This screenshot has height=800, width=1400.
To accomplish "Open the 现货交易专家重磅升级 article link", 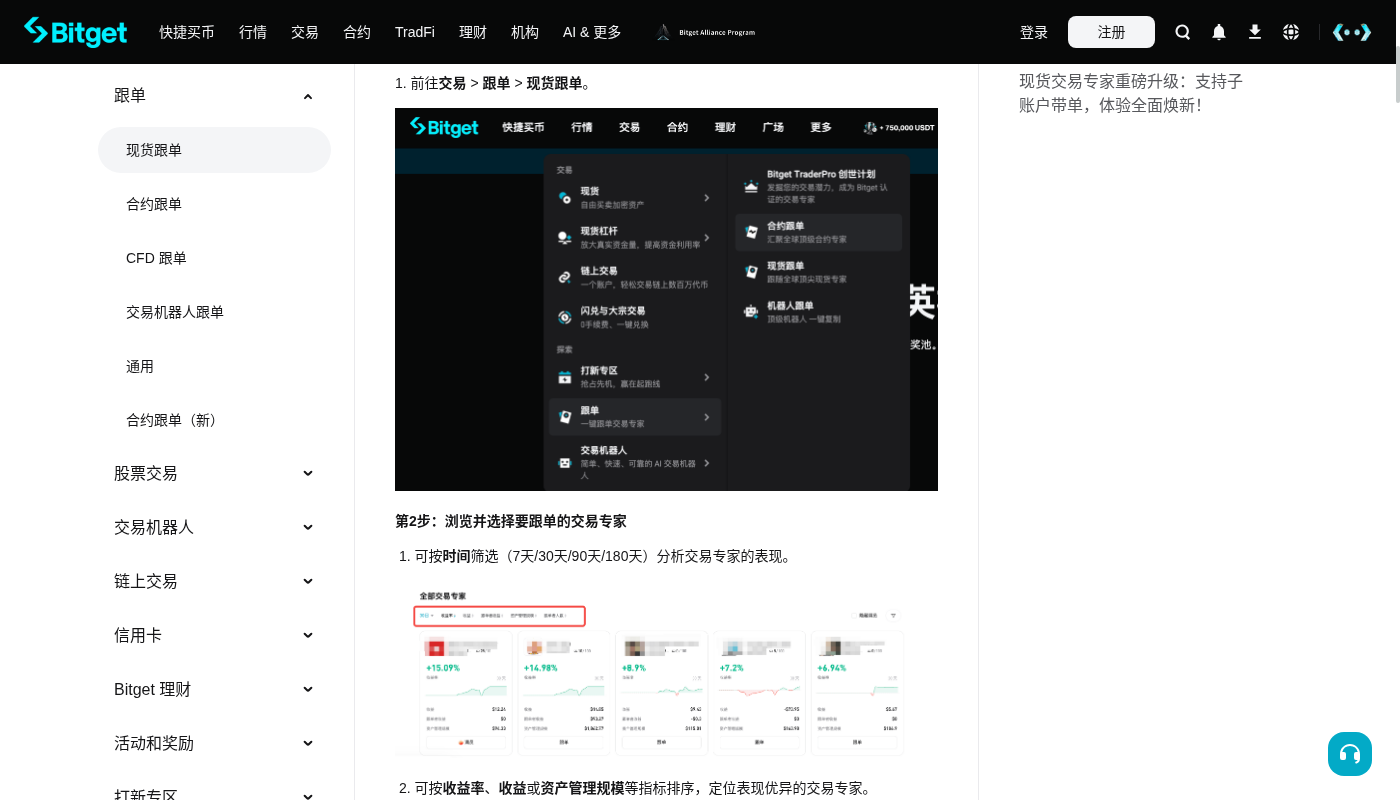I will pos(1131,93).
